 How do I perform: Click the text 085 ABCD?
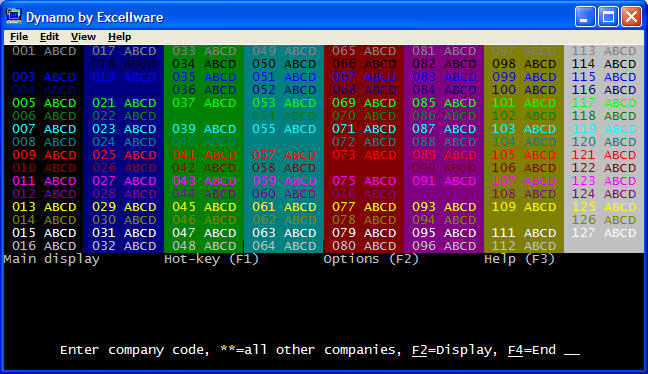444,103
